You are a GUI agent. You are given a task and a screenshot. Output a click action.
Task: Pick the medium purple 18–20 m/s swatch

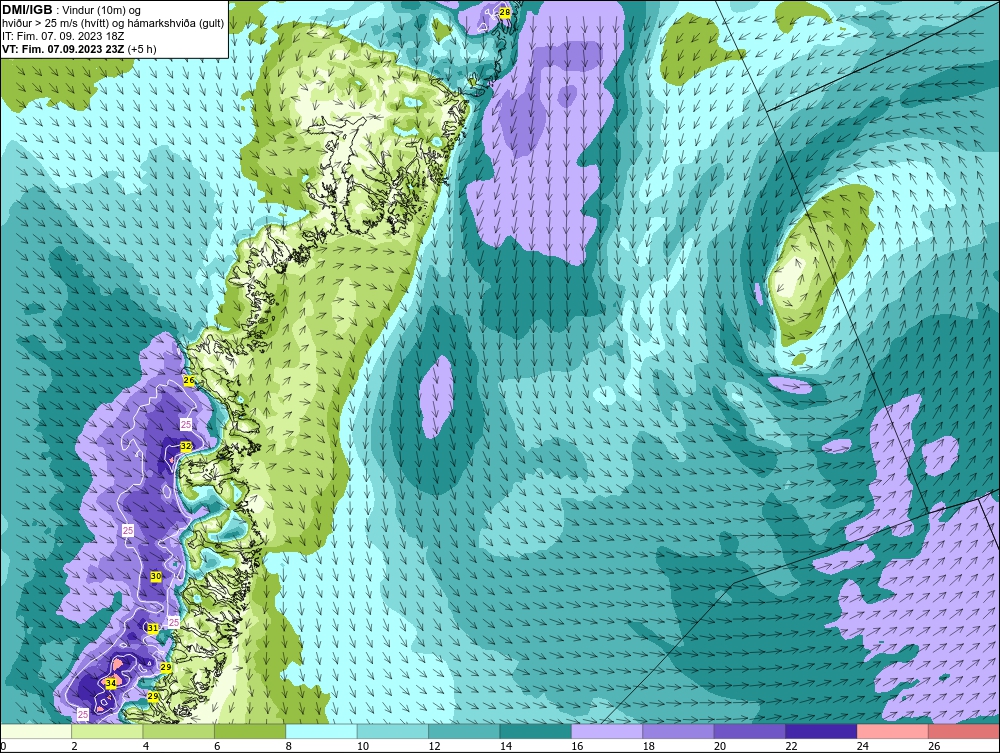click(x=679, y=731)
